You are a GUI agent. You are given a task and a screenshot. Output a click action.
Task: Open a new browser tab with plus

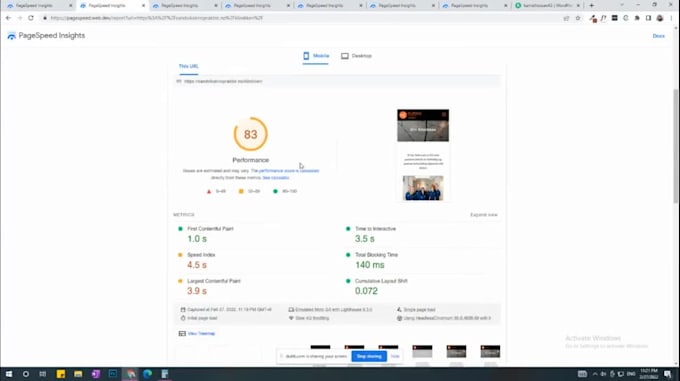(x=592, y=6)
